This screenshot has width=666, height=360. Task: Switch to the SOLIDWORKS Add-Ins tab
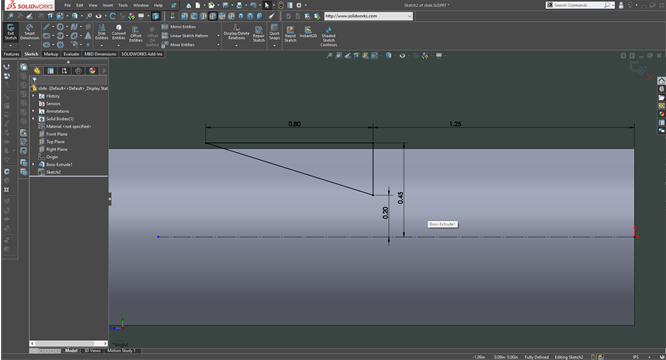142,54
